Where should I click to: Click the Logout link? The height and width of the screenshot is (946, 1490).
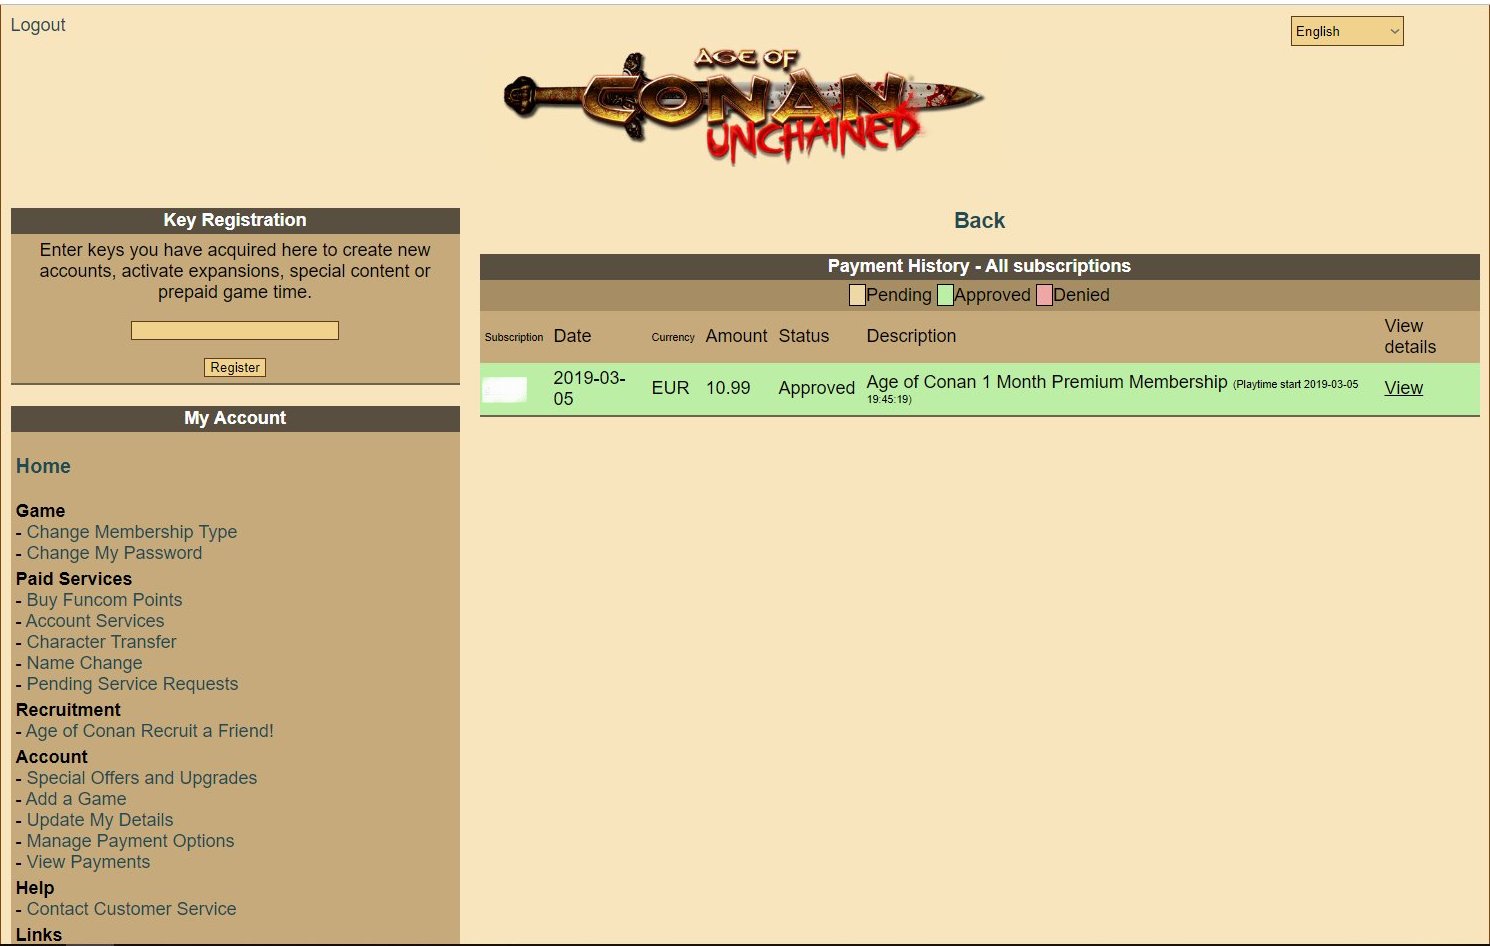pyautogui.click(x=38, y=25)
